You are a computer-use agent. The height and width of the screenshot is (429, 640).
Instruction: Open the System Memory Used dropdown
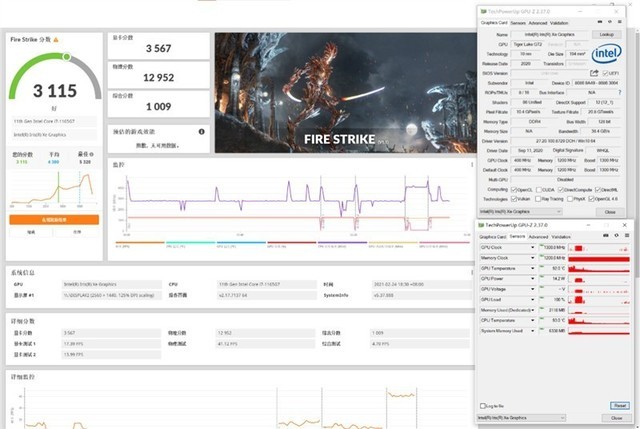(532, 331)
